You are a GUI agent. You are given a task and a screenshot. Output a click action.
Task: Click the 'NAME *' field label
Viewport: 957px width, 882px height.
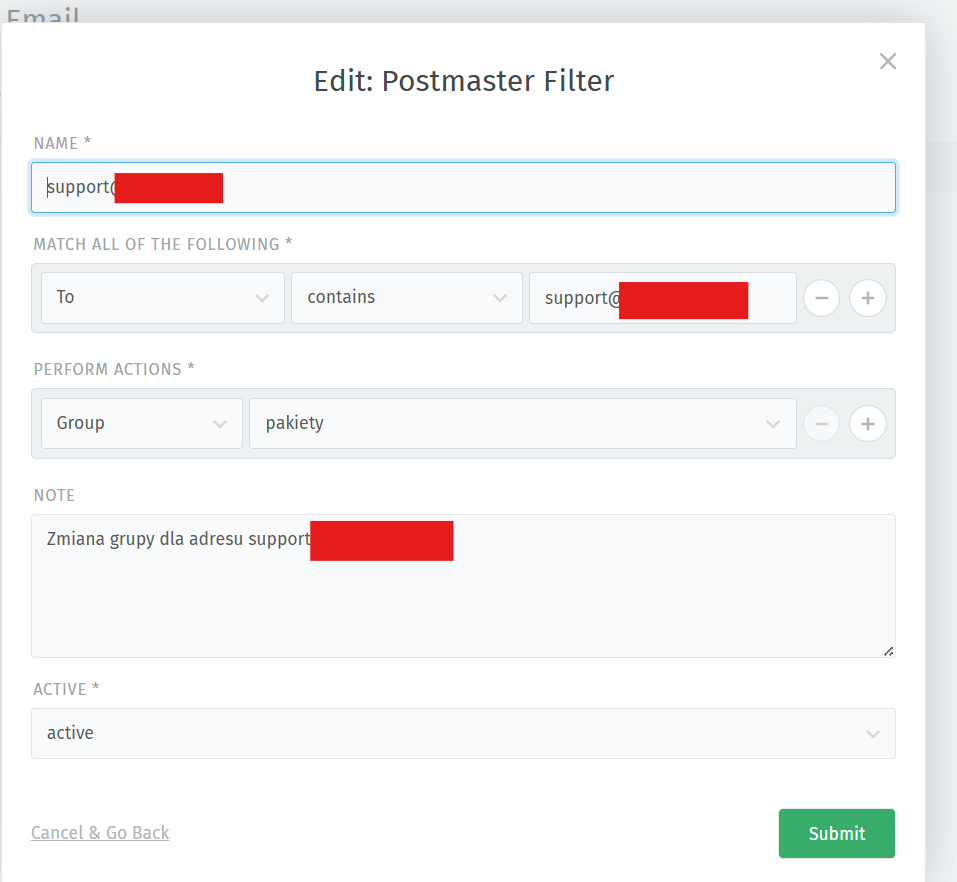point(62,143)
